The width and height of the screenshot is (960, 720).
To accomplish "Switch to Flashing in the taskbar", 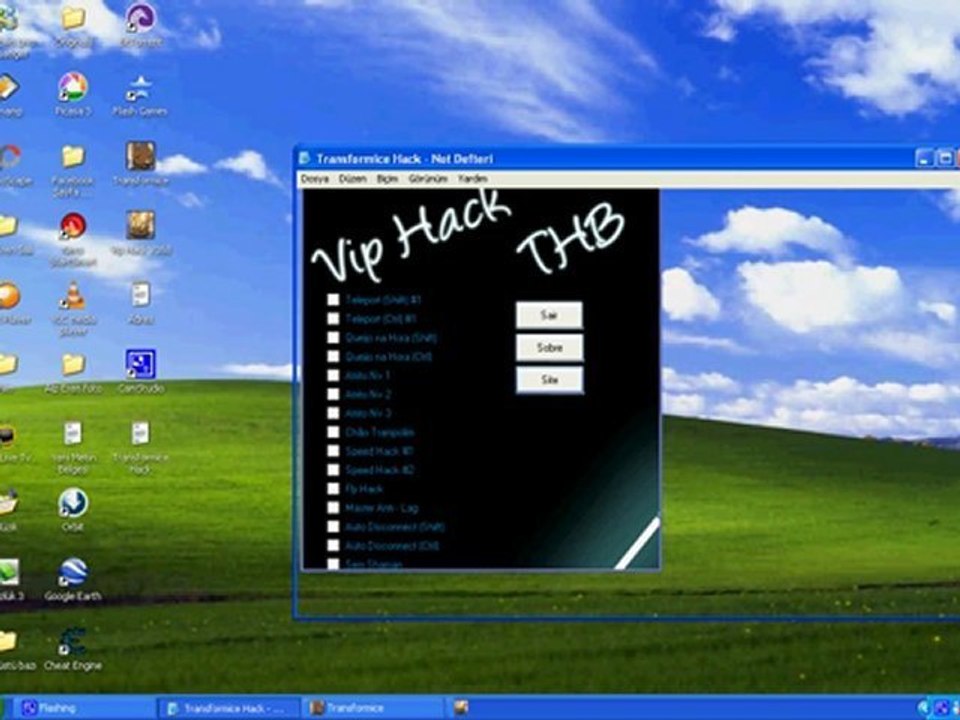I will tap(83, 708).
